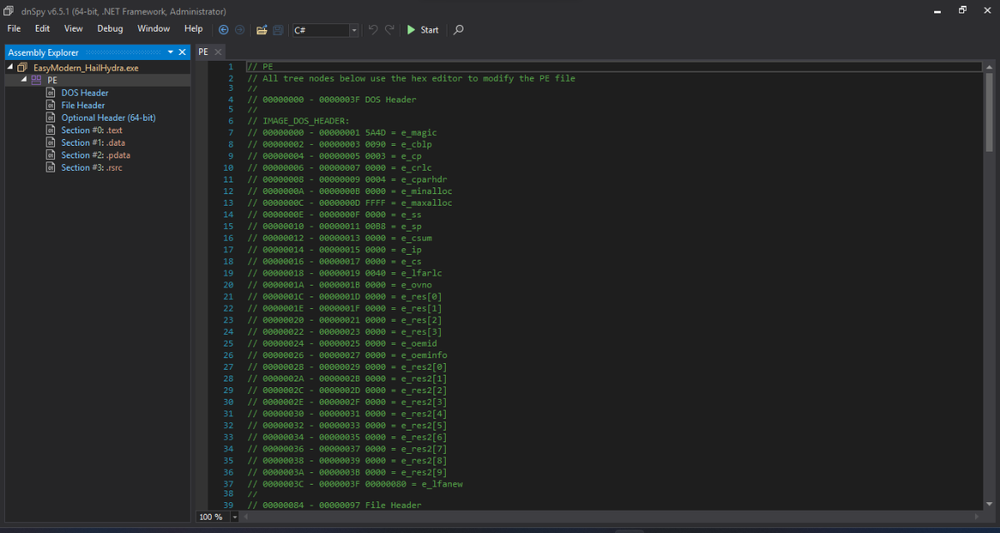Select Section #3: .rsrc node
1000x533 pixels.
coord(94,167)
